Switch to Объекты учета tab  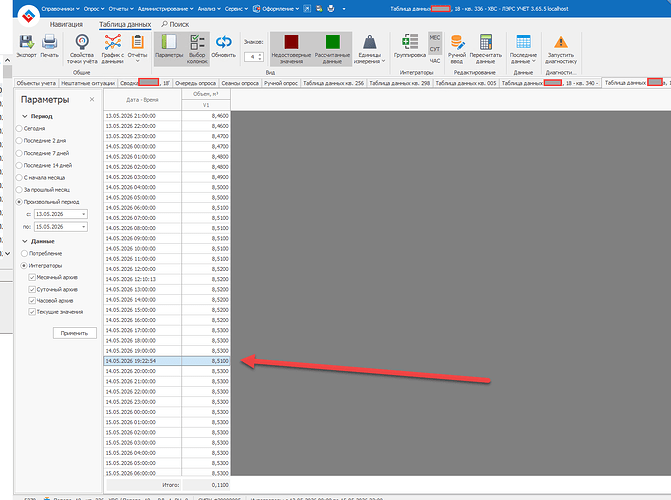[x=36, y=83]
